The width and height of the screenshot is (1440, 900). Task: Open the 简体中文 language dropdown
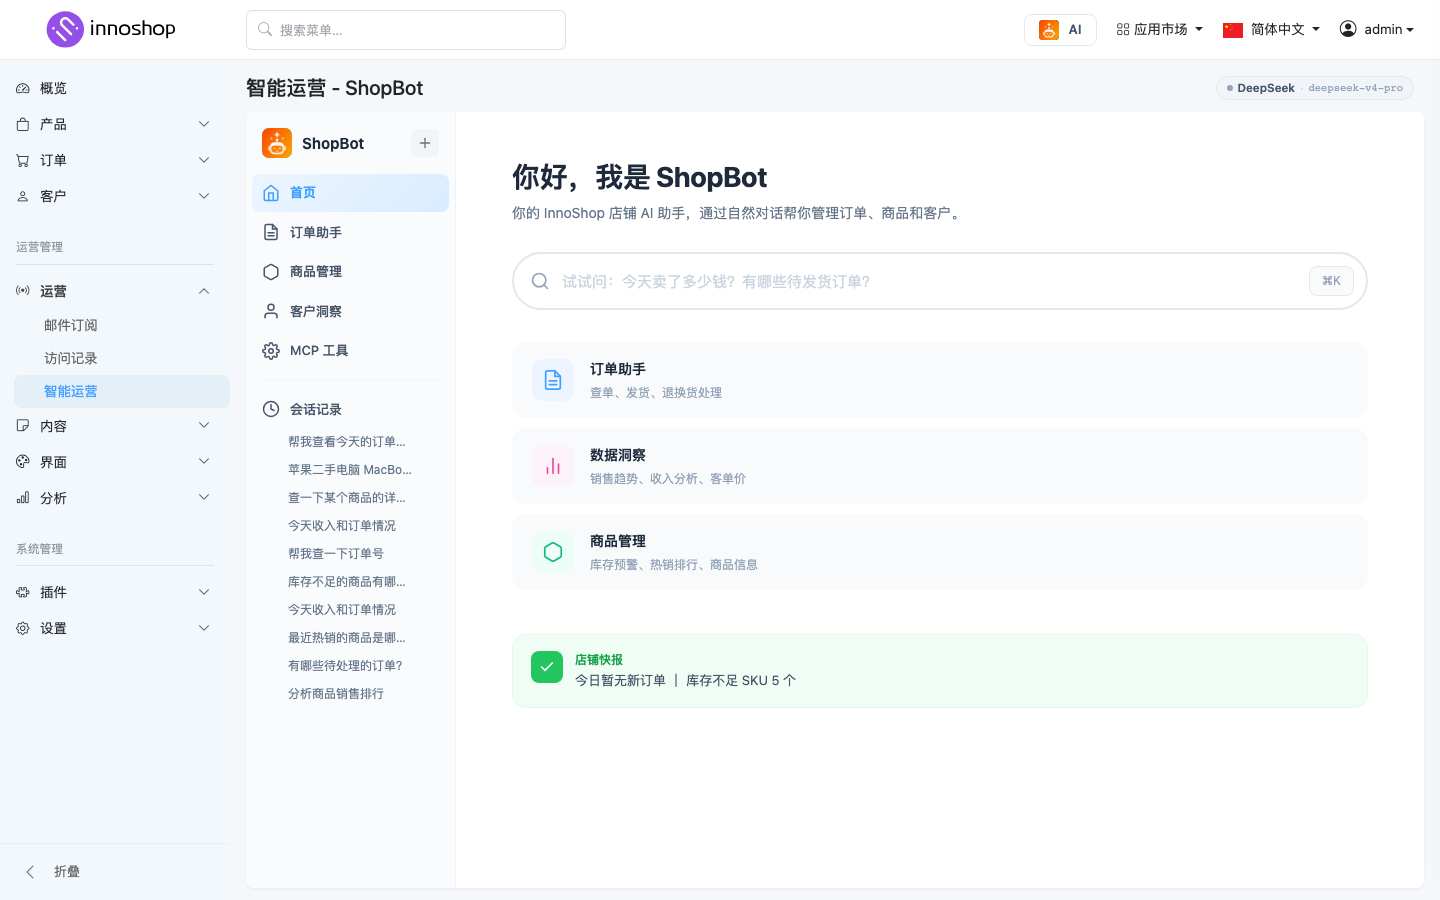point(1272,30)
